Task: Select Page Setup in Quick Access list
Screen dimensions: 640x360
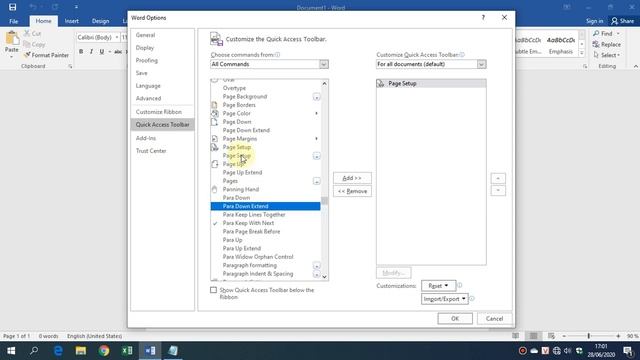Action: click(x=431, y=83)
